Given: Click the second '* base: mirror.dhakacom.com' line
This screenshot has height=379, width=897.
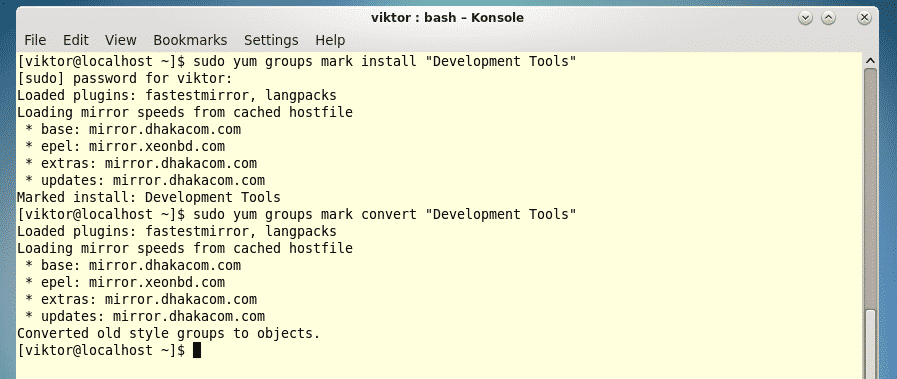Looking at the screenshot, I should pos(133,265).
